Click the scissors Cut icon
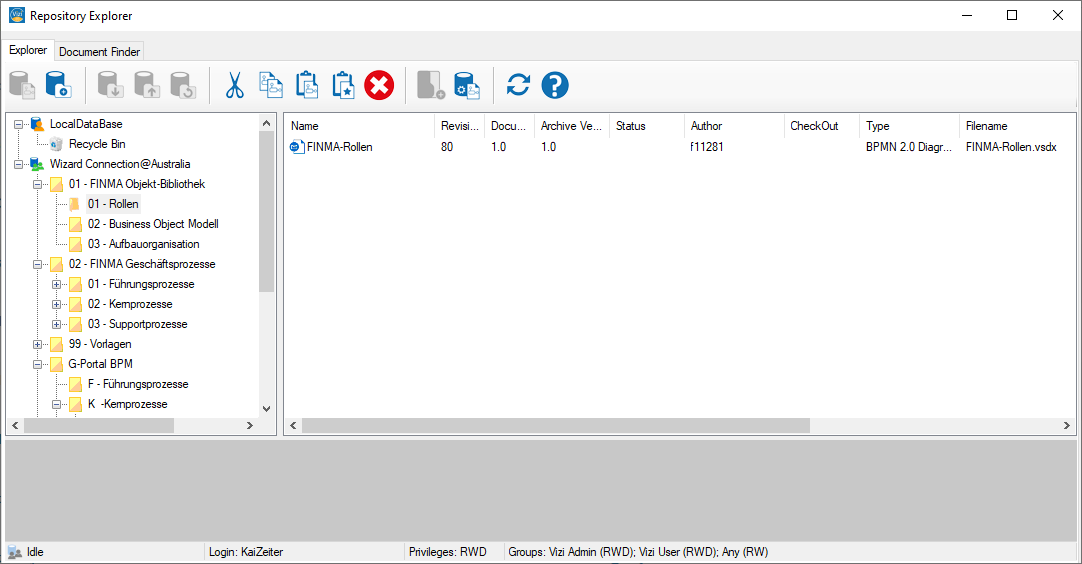This screenshot has height=564, width=1082. tap(235, 86)
